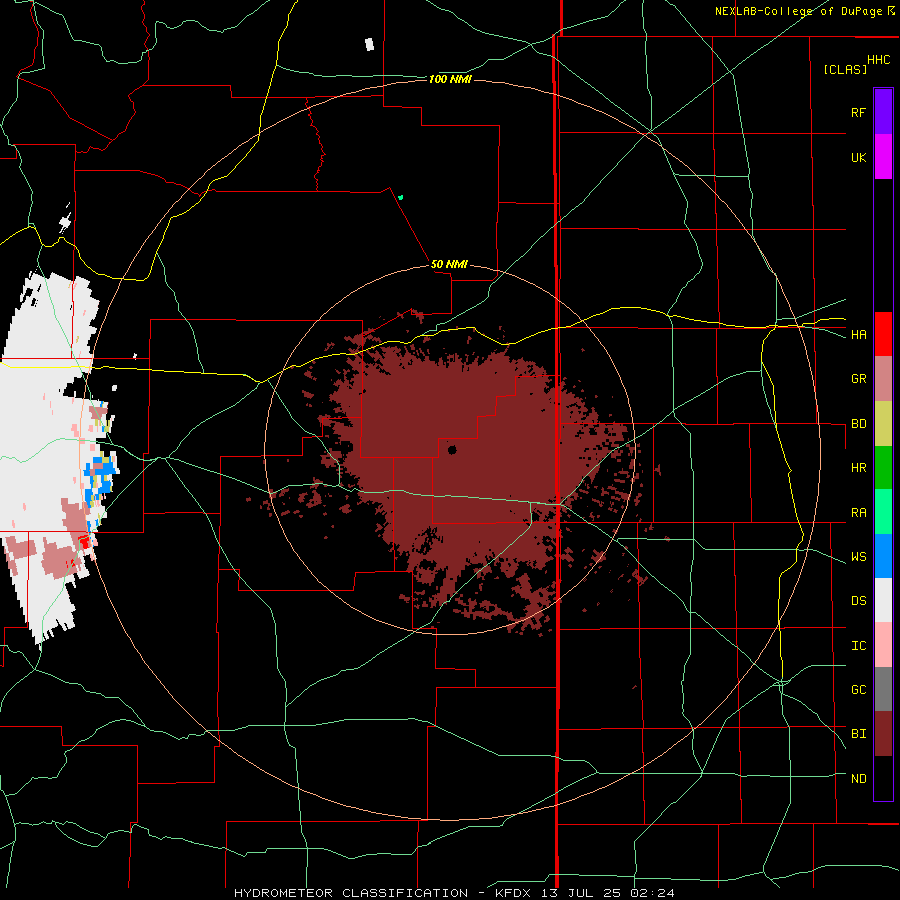Viewport: 900px width, 900px height.
Task: Click the brown BI legend color block
Action: (x=883, y=734)
